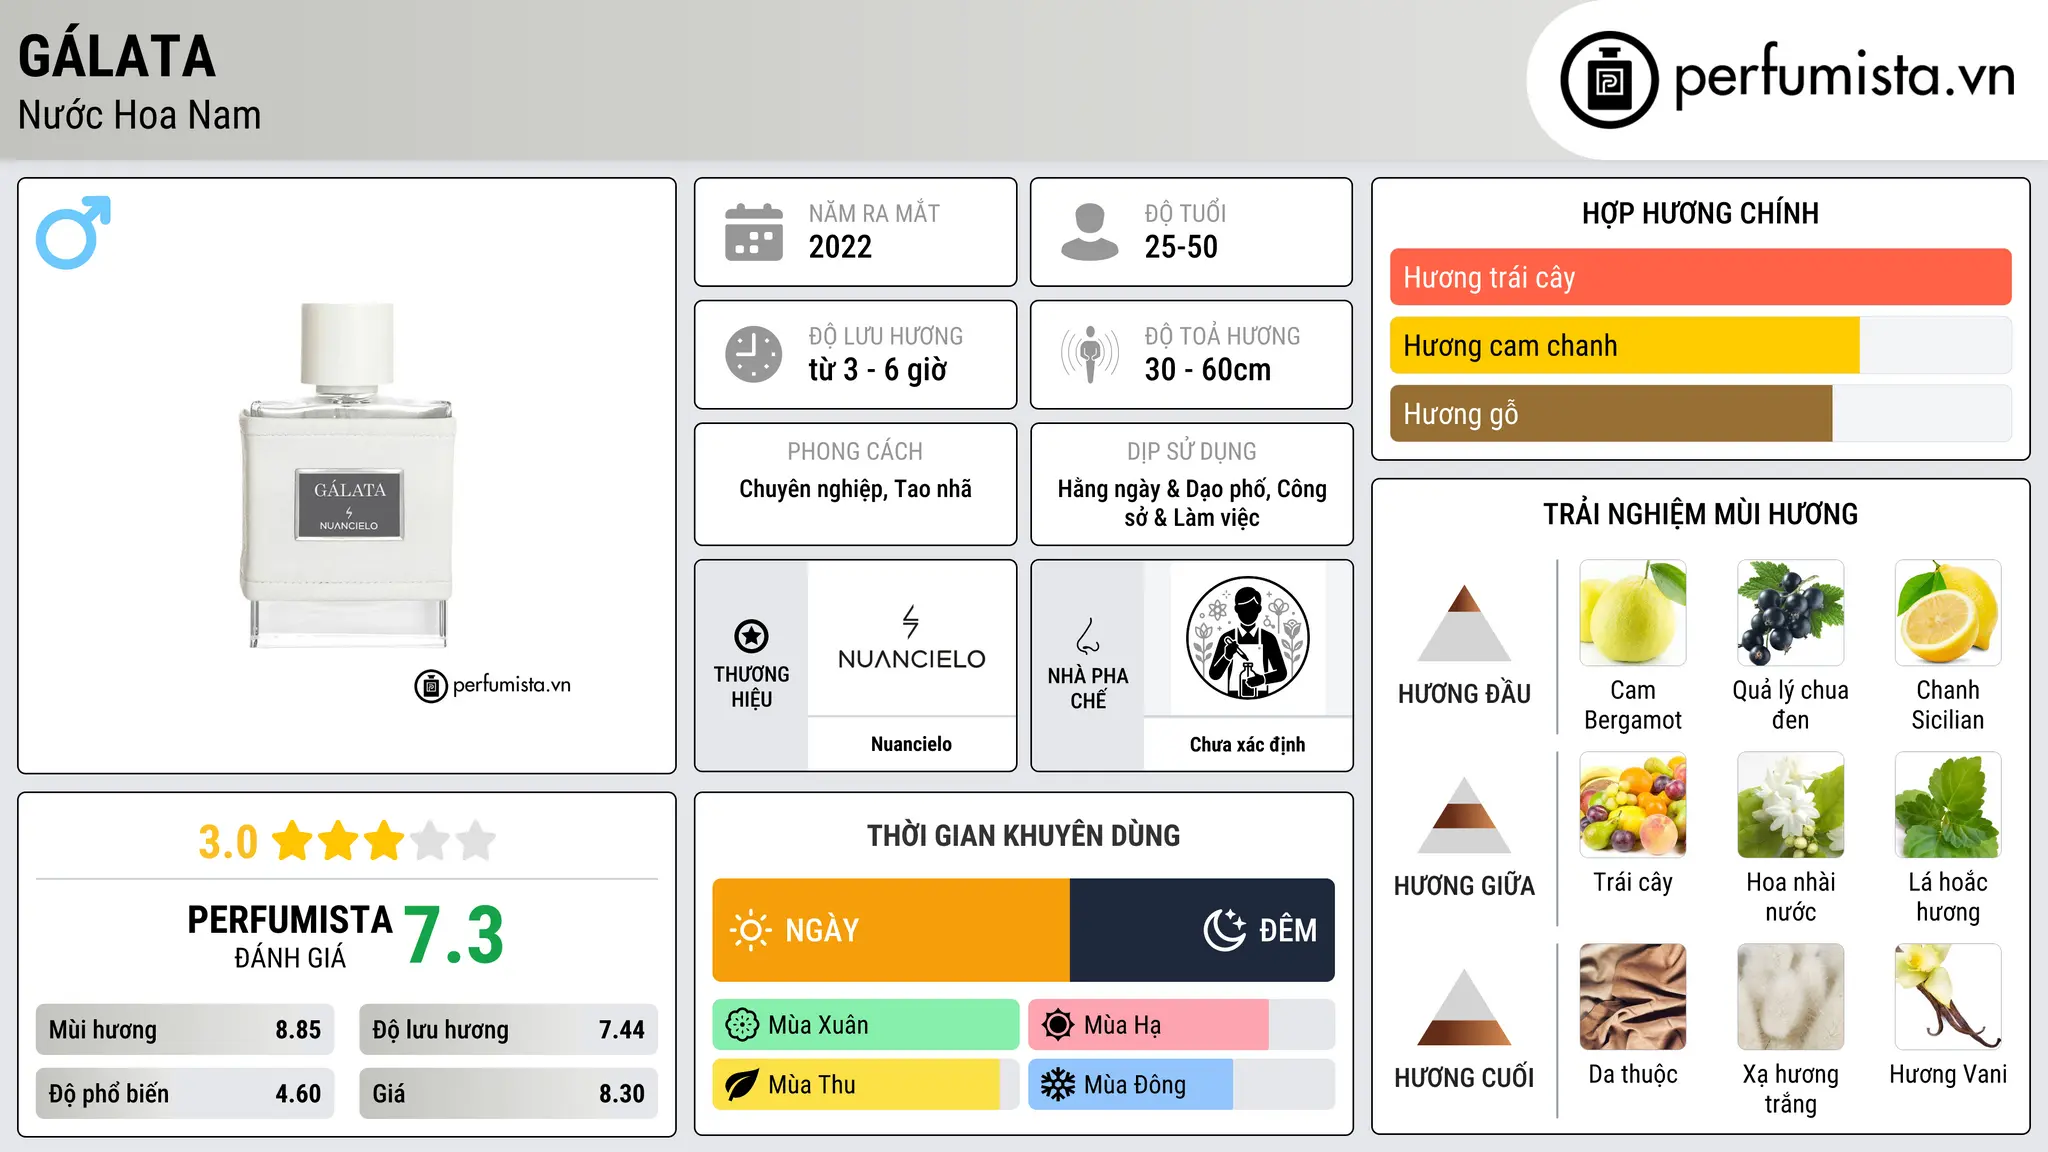Open the Lá hoắc hương note image
Viewport: 2048px width, 1152px height.
[x=1948, y=805]
